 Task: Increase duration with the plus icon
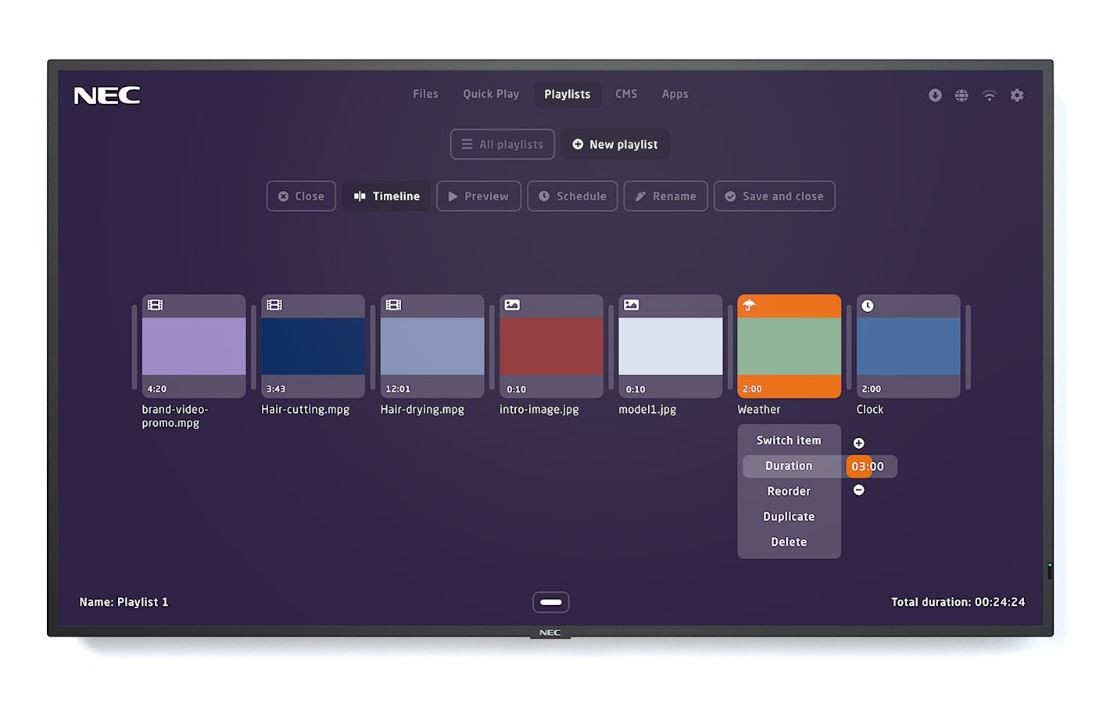point(859,443)
